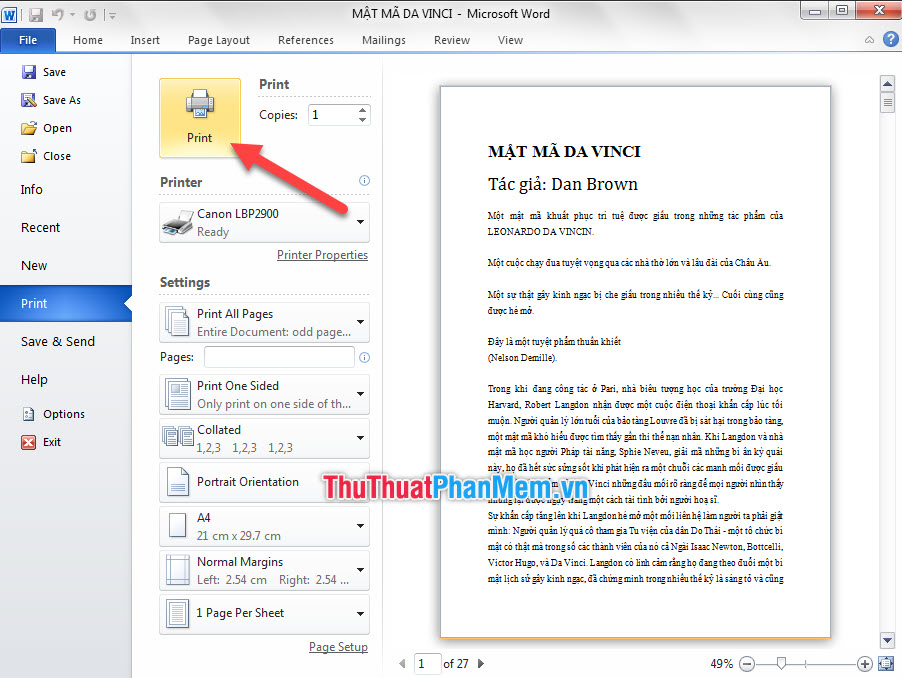Click the current page number field
902x678 pixels.
click(427, 664)
